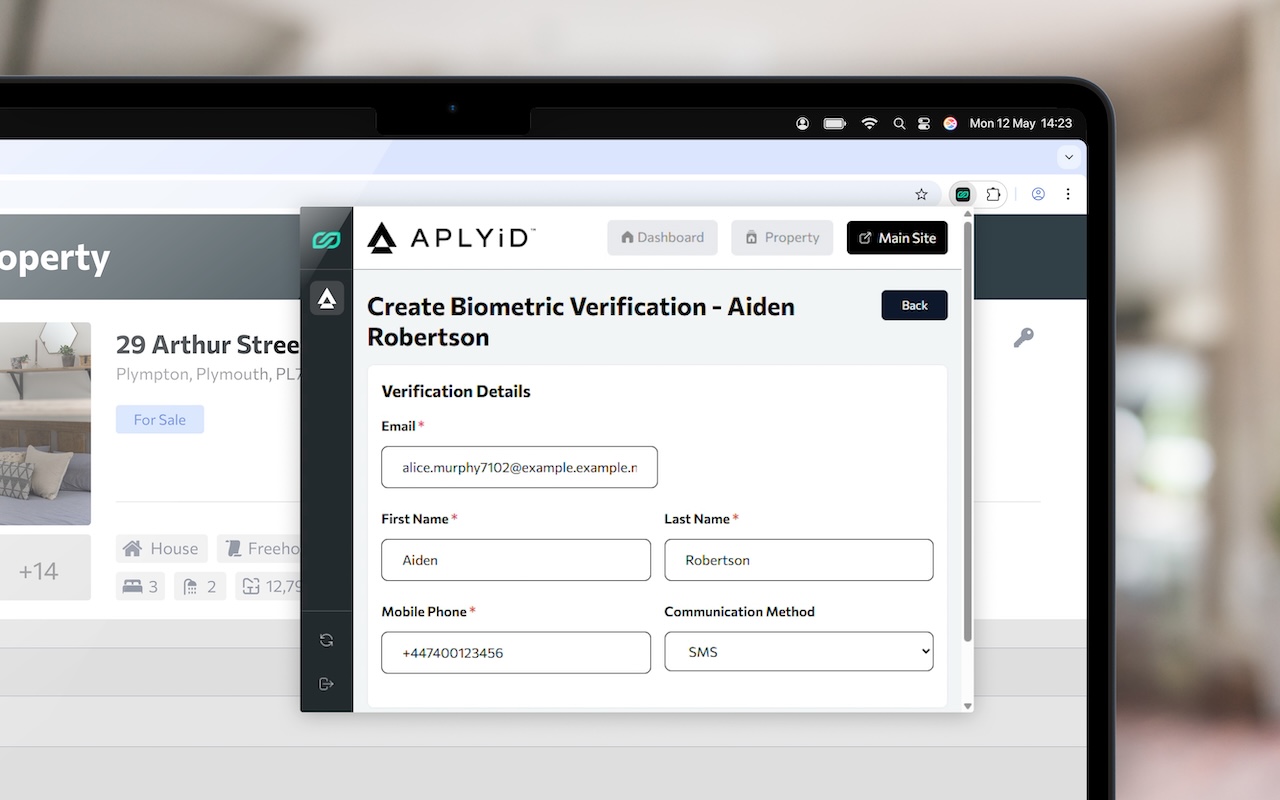Click the bathrooms count tag showing 2
The height and width of the screenshot is (800, 1280).
[x=200, y=586]
